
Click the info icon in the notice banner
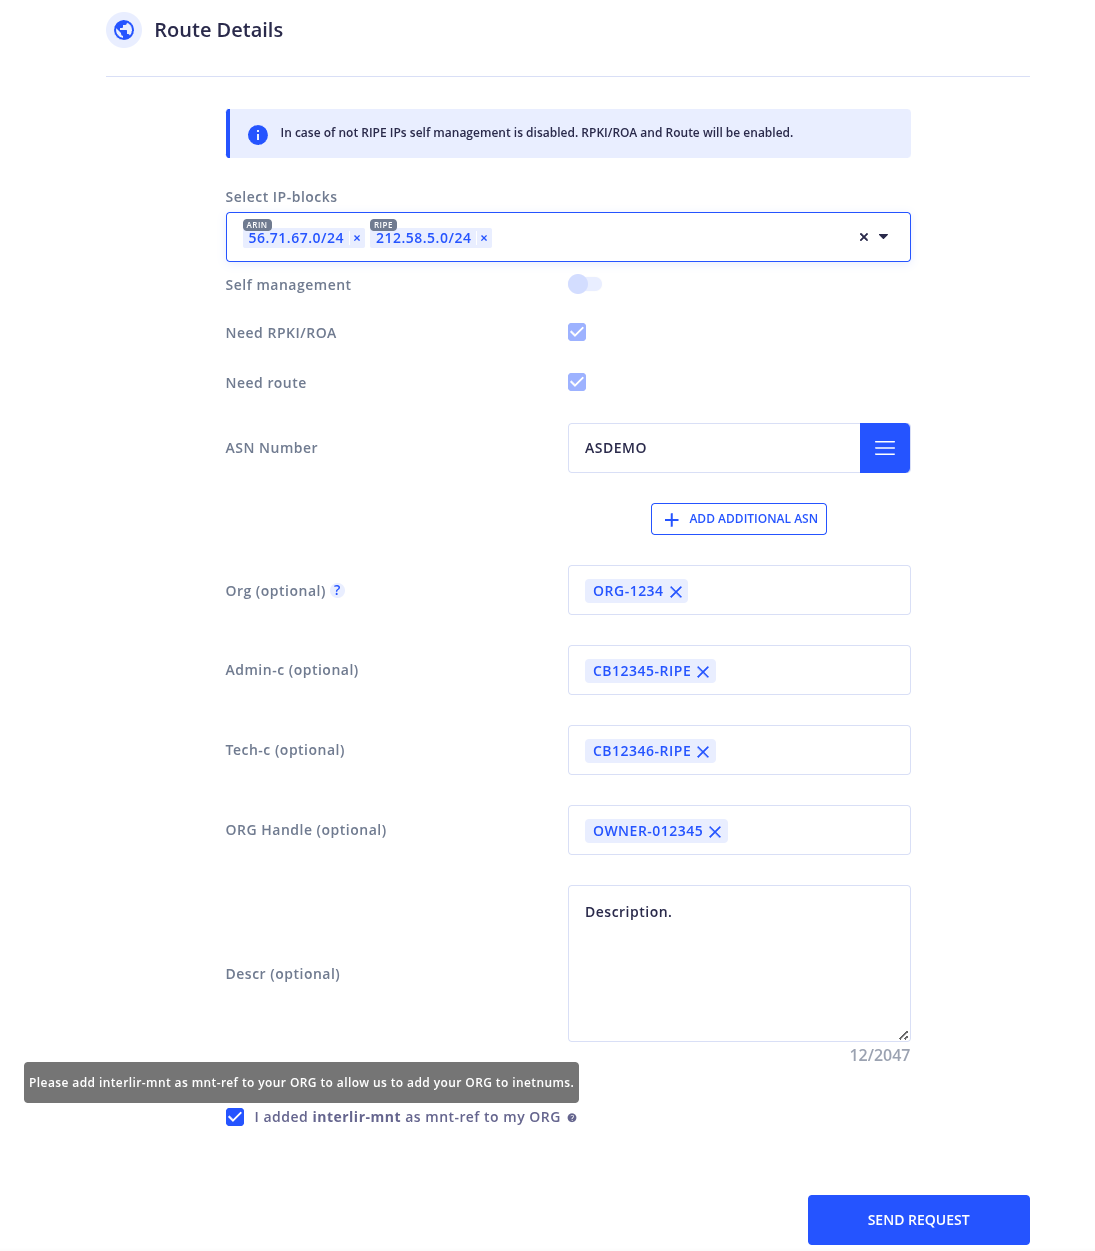(257, 133)
